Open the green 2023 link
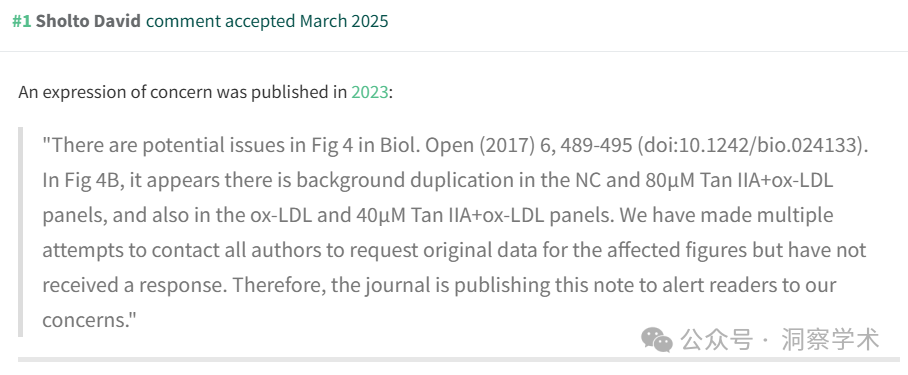The width and height of the screenshot is (908, 375). coord(369,92)
